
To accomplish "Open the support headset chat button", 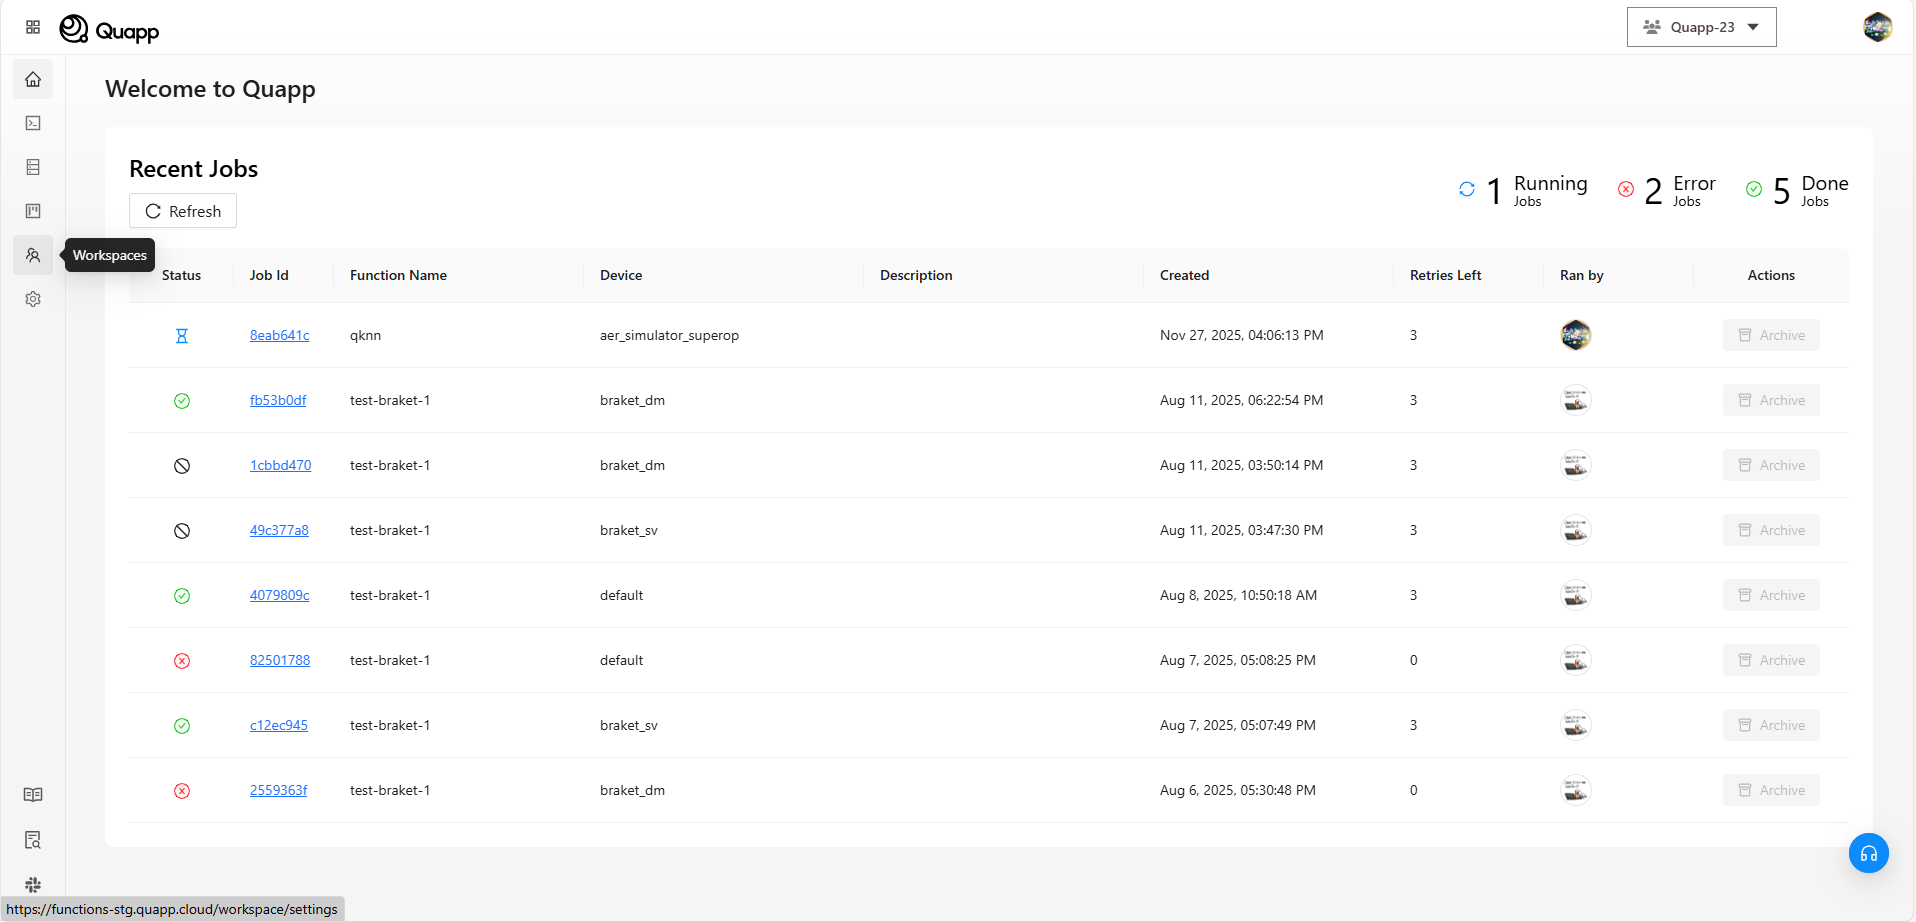I will [1868, 853].
